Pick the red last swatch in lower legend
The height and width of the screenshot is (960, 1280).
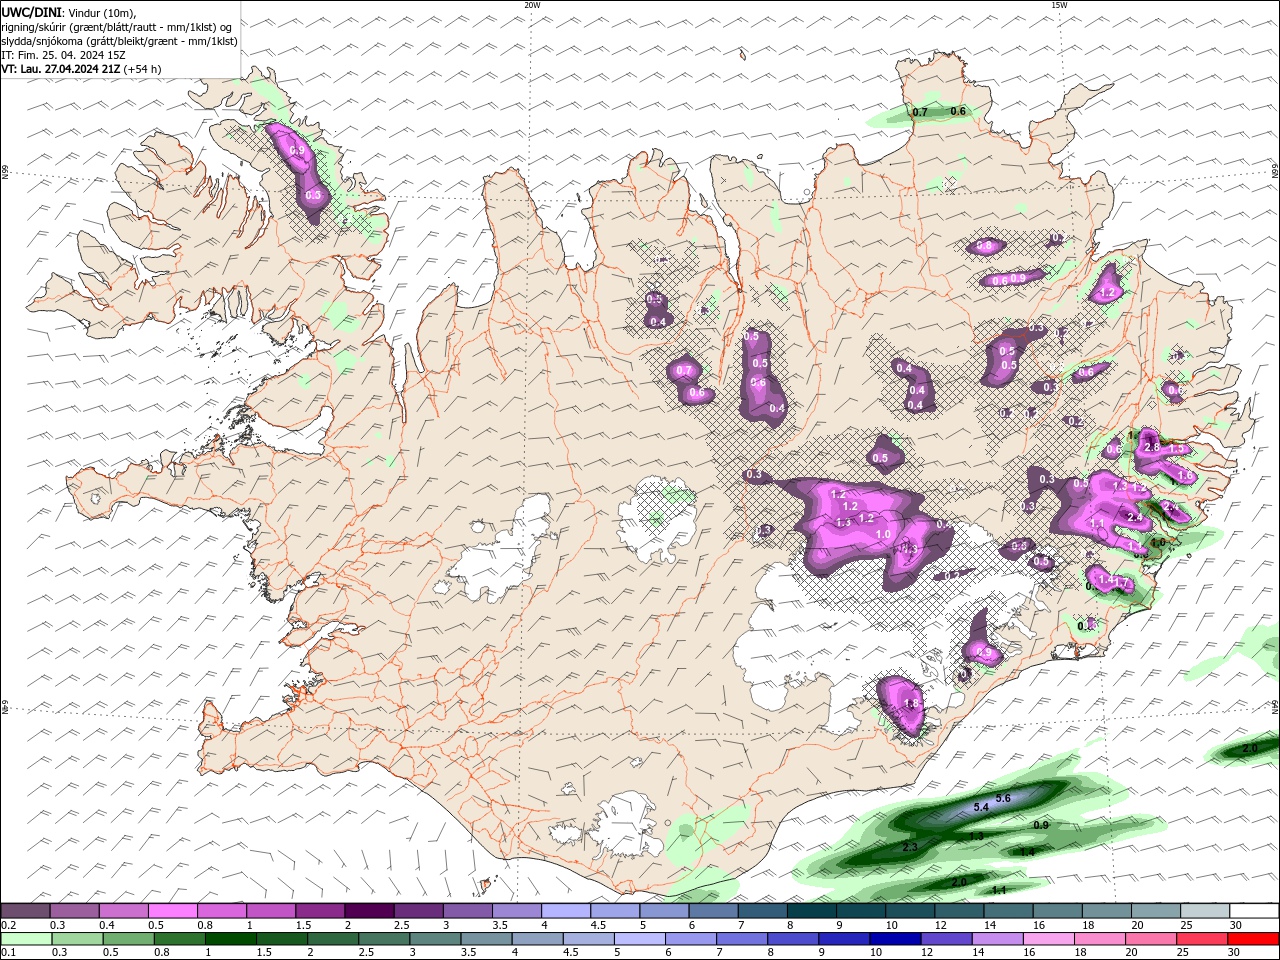click(x=1253, y=939)
